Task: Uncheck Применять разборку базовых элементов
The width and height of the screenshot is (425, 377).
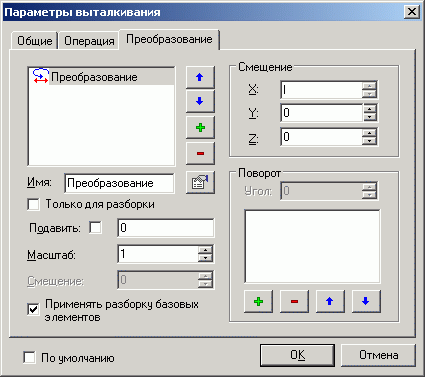Action: pyautogui.click(x=33, y=310)
